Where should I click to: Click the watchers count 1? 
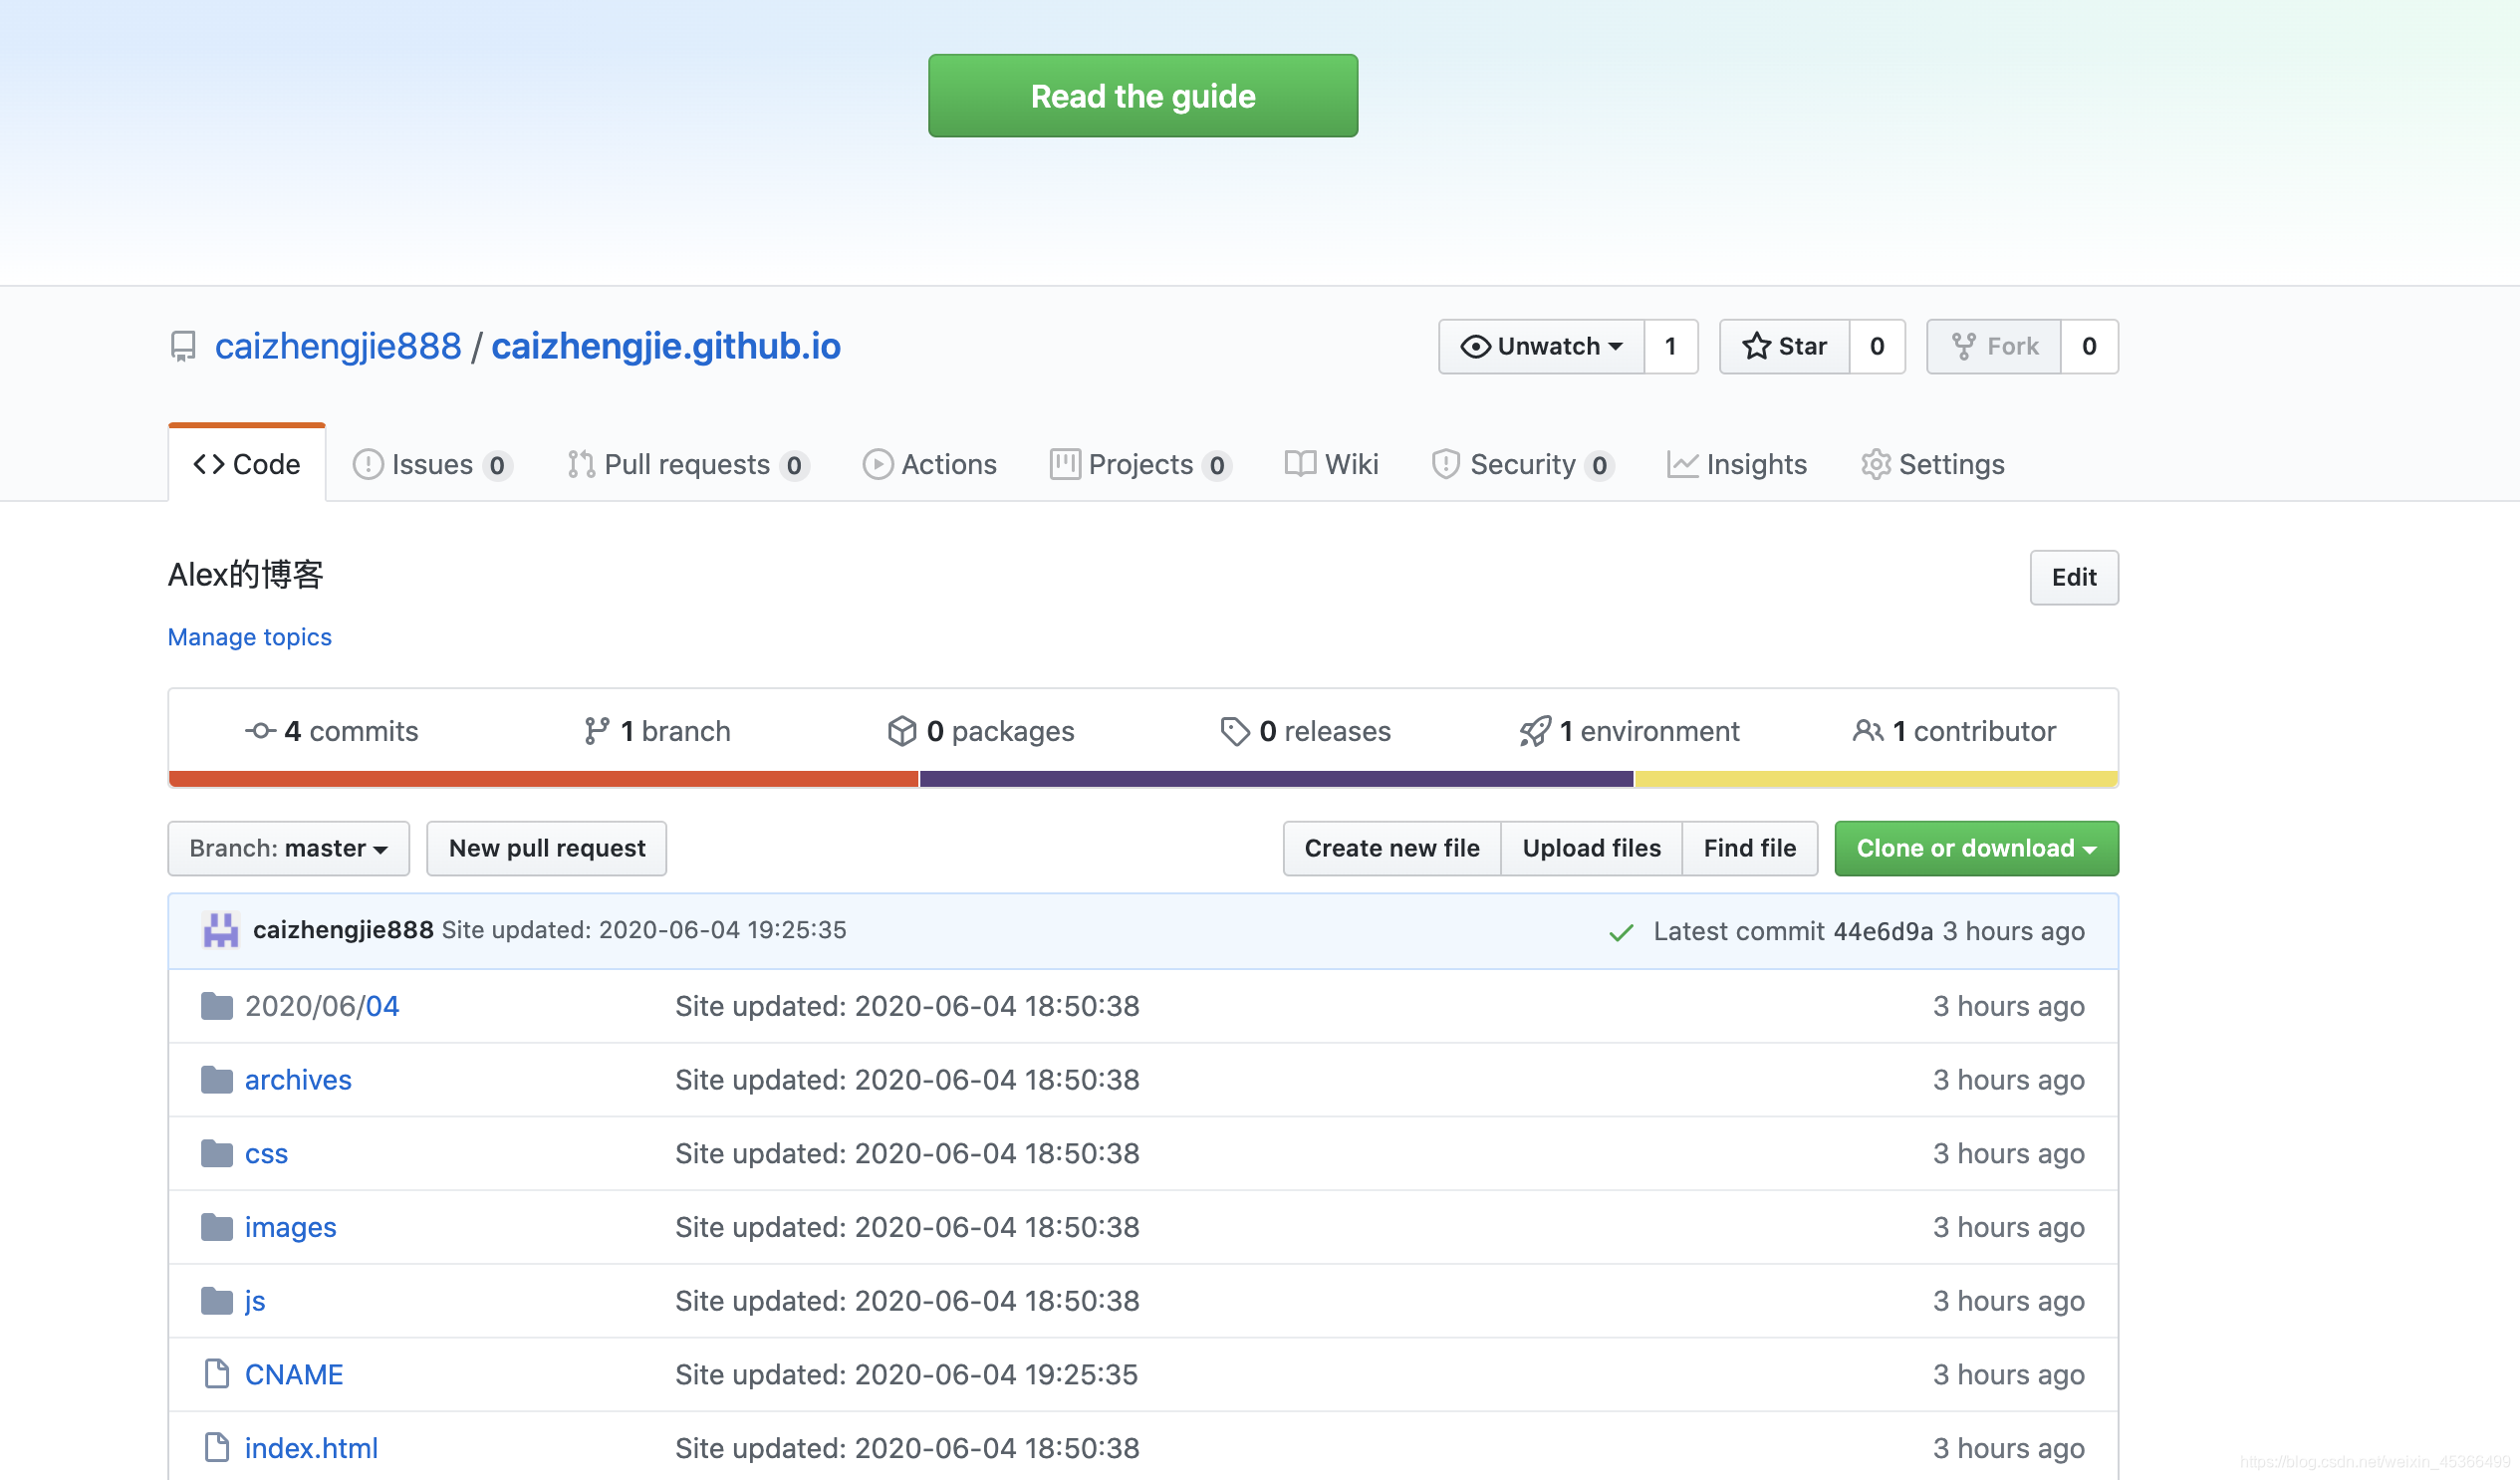[x=1671, y=346]
